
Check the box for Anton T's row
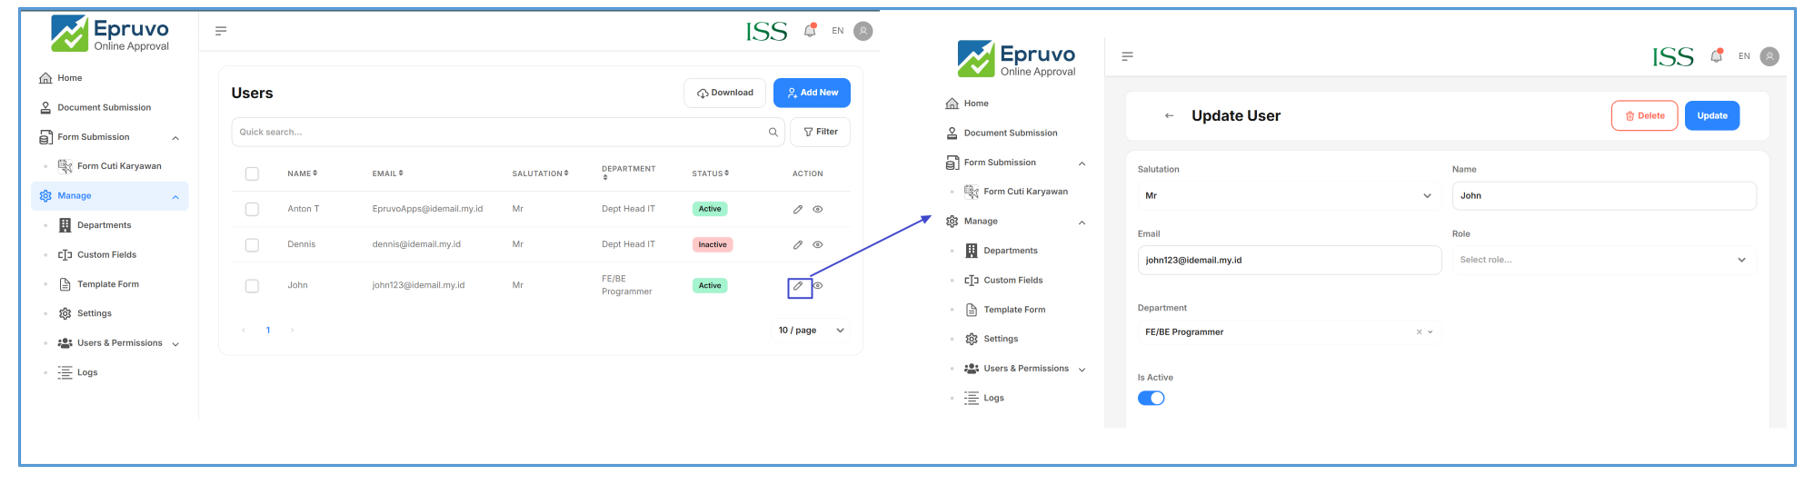252,209
